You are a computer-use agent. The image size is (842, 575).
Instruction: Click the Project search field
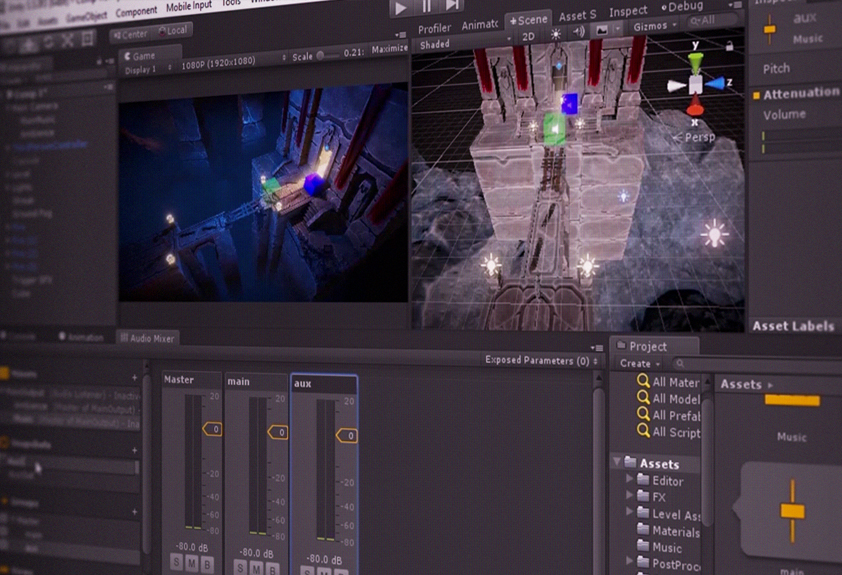click(x=757, y=365)
